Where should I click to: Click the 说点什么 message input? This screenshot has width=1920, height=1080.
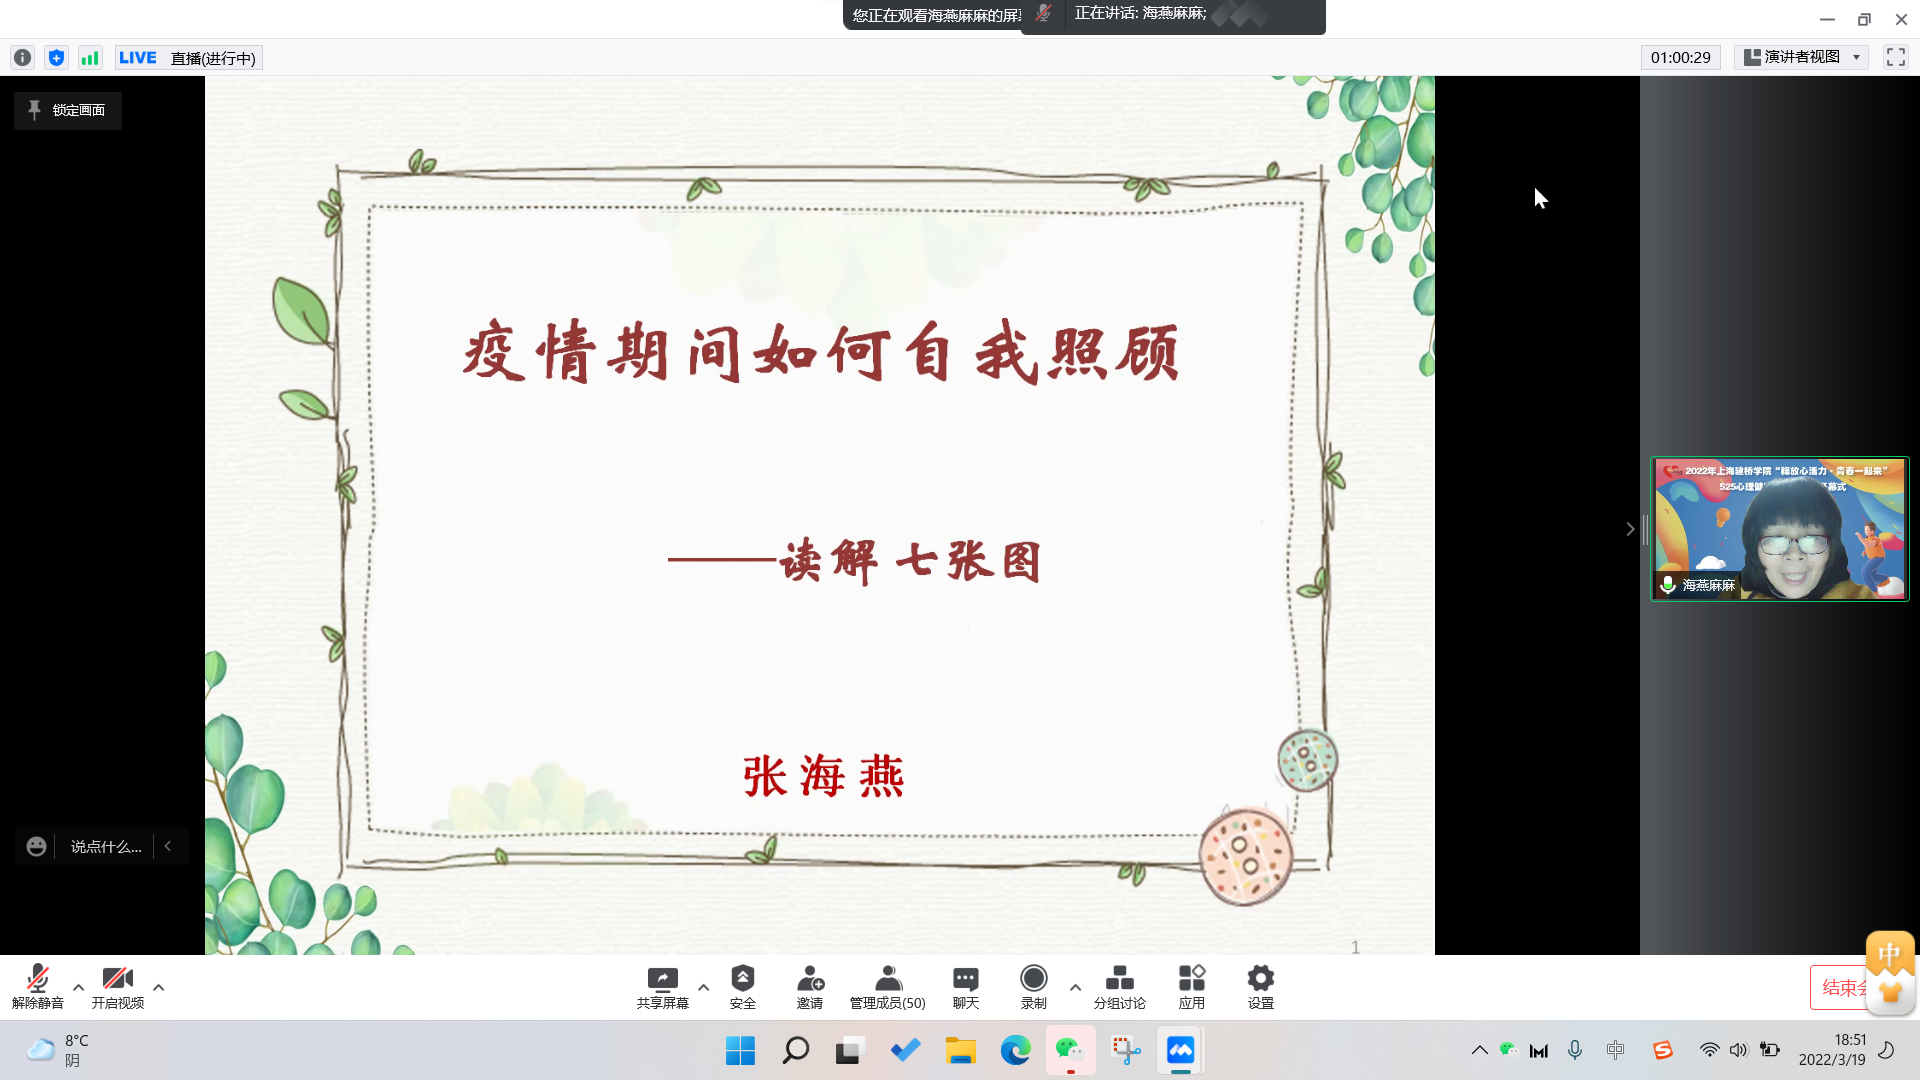[106, 846]
